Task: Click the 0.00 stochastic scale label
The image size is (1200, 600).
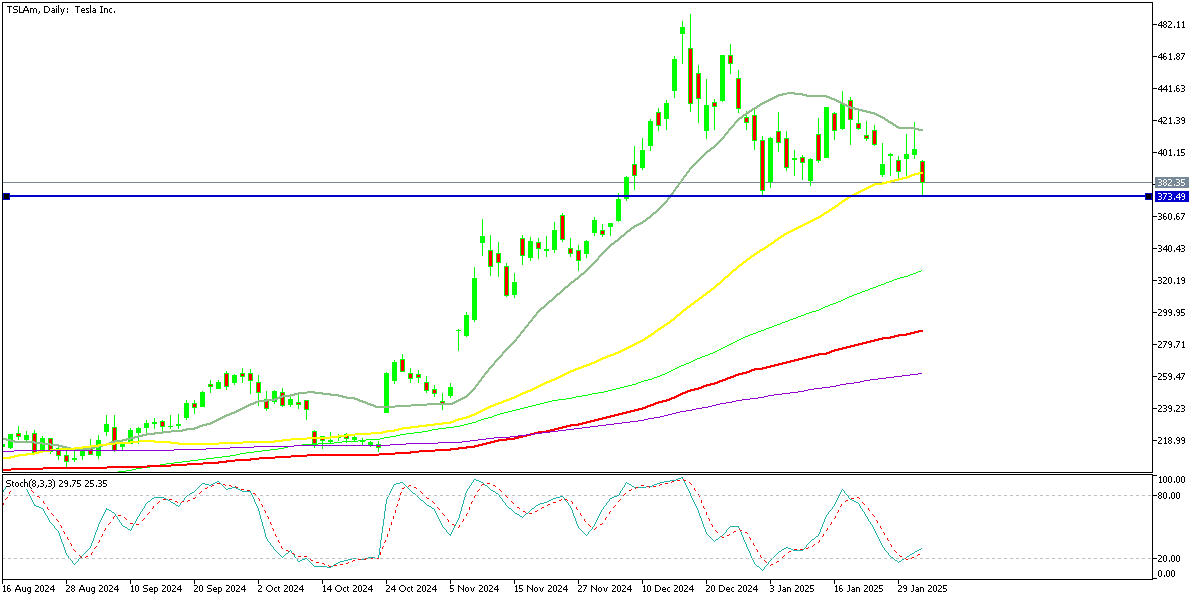Action: click(x=1166, y=573)
